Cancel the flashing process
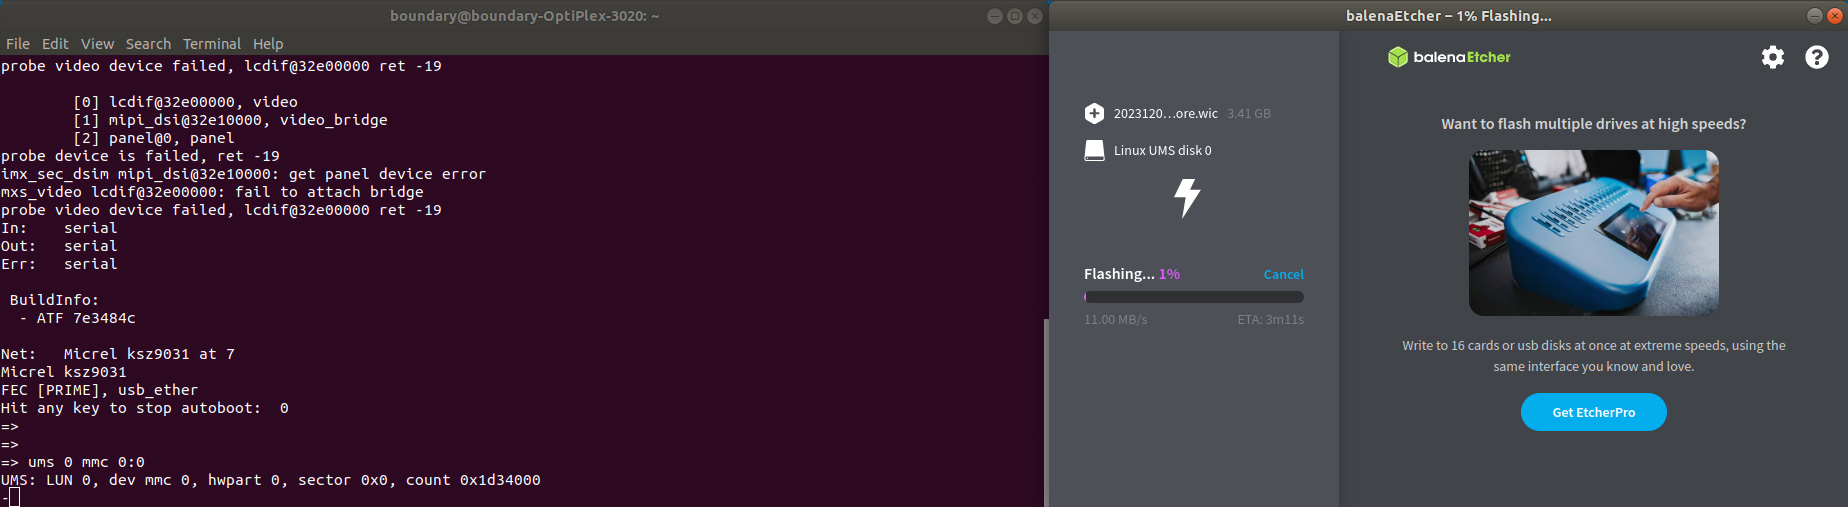The width and height of the screenshot is (1848, 507). coord(1283,274)
